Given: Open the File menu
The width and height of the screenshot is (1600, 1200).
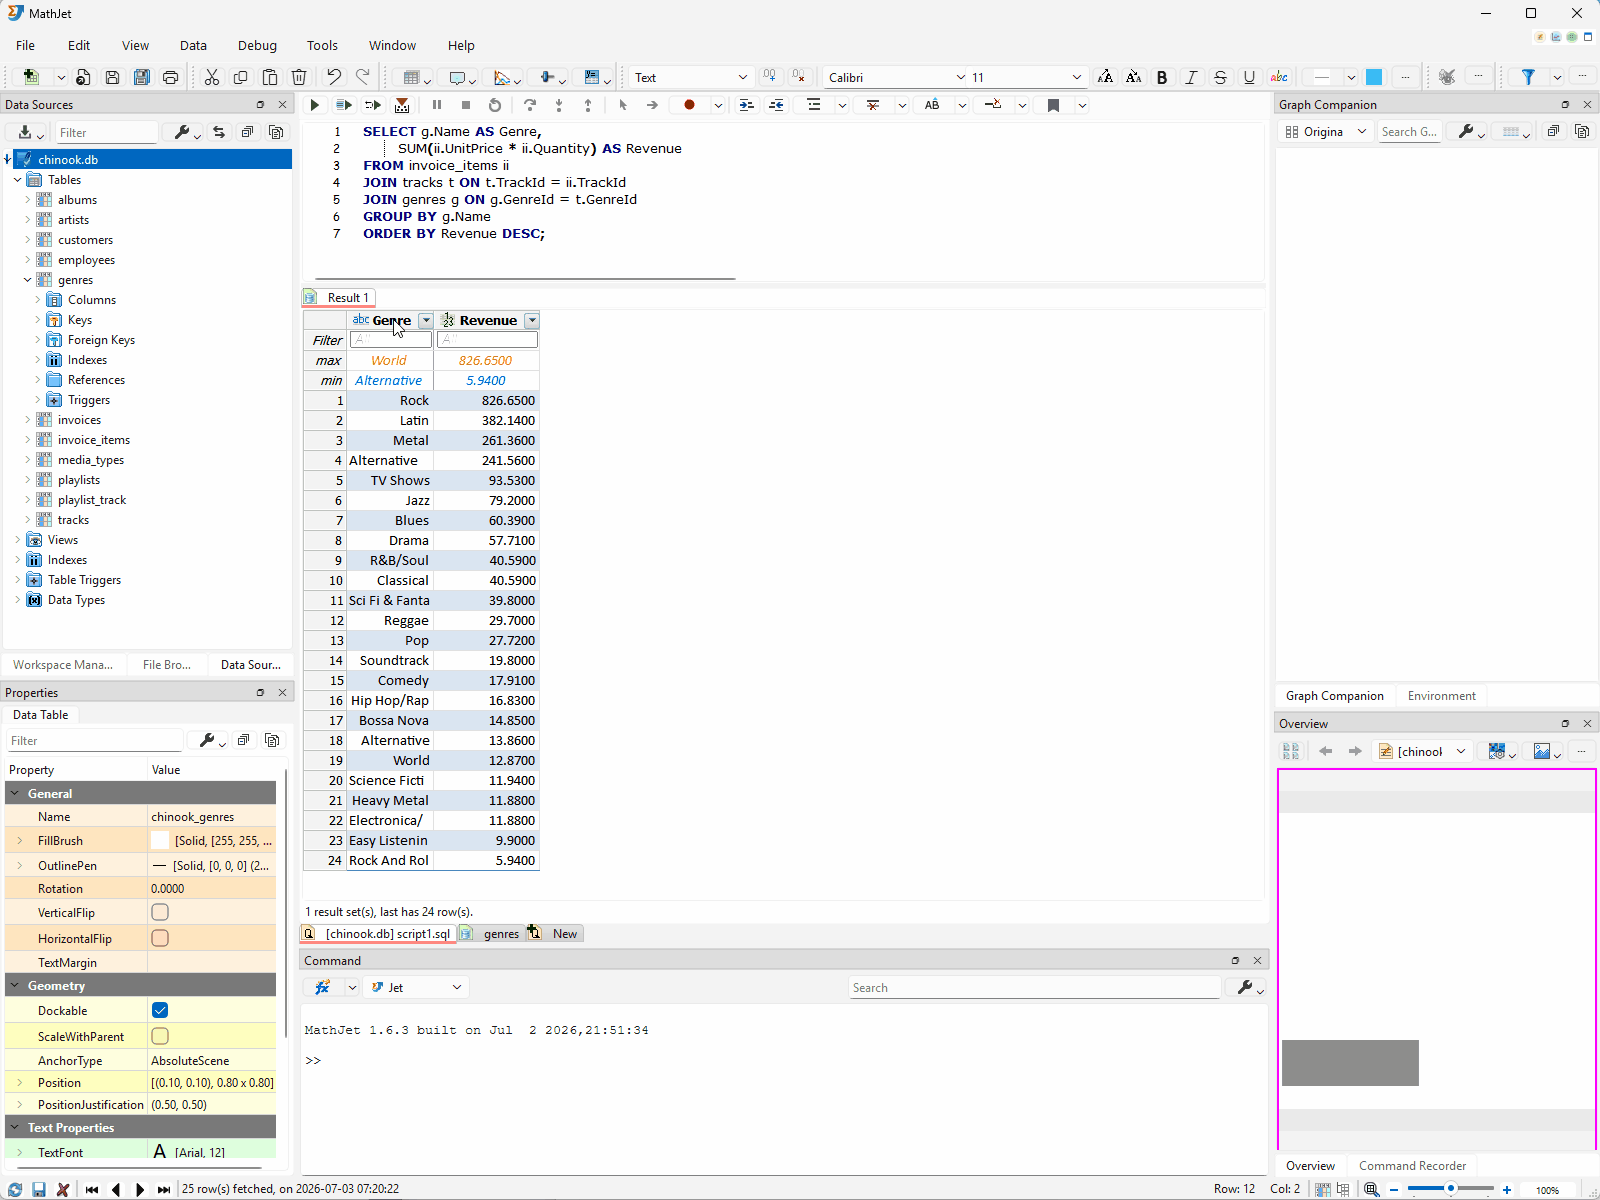Looking at the screenshot, I should (26, 45).
